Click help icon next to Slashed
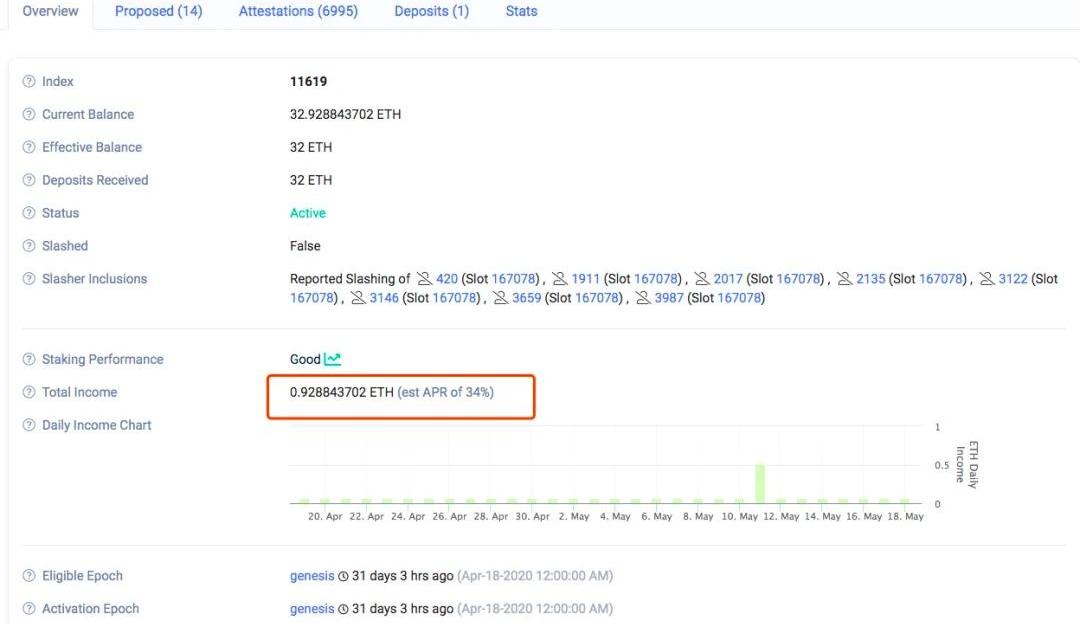1080x623 pixels. 29,246
